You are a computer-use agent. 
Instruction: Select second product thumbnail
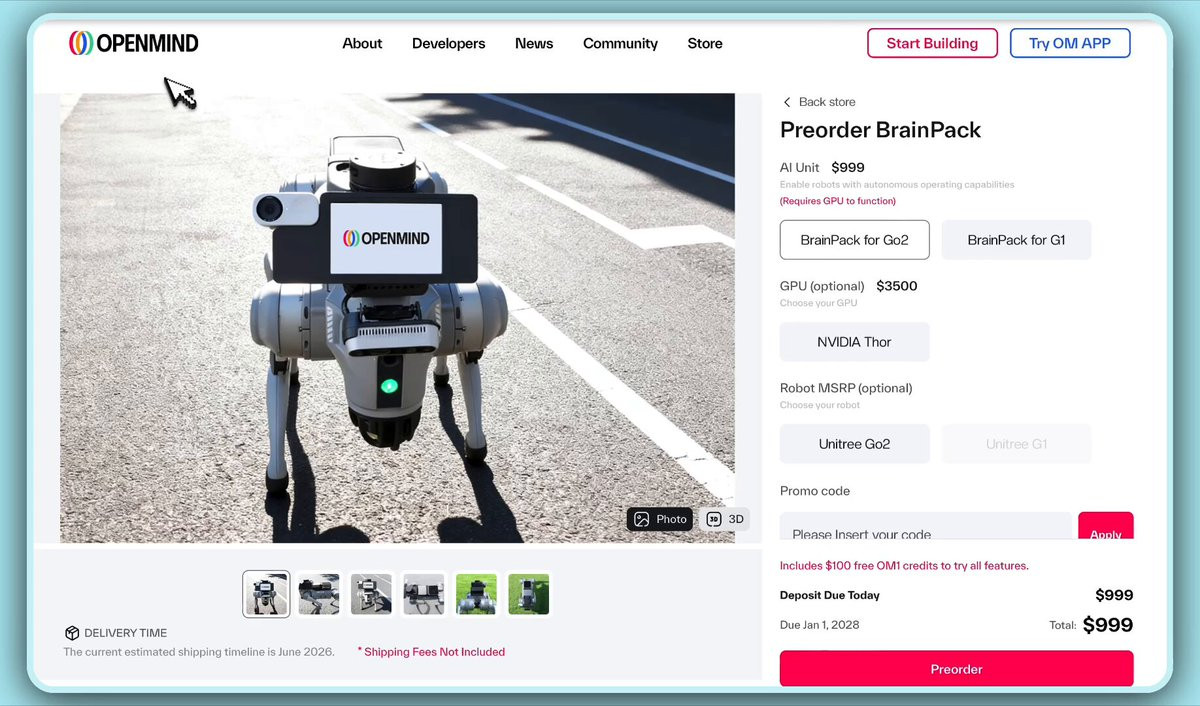(319, 594)
